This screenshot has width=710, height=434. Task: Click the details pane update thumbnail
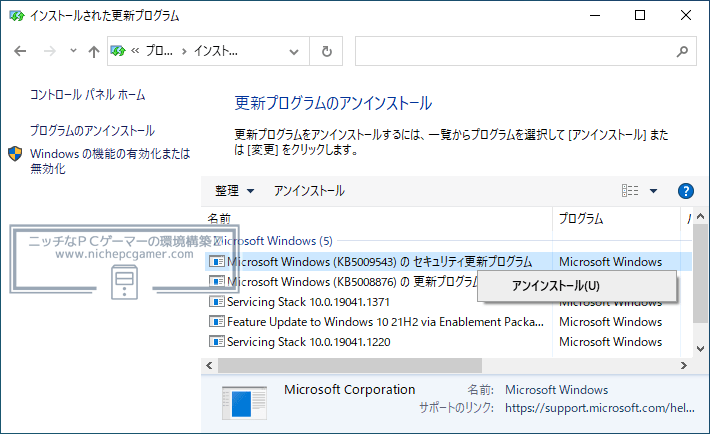click(245, 402)
